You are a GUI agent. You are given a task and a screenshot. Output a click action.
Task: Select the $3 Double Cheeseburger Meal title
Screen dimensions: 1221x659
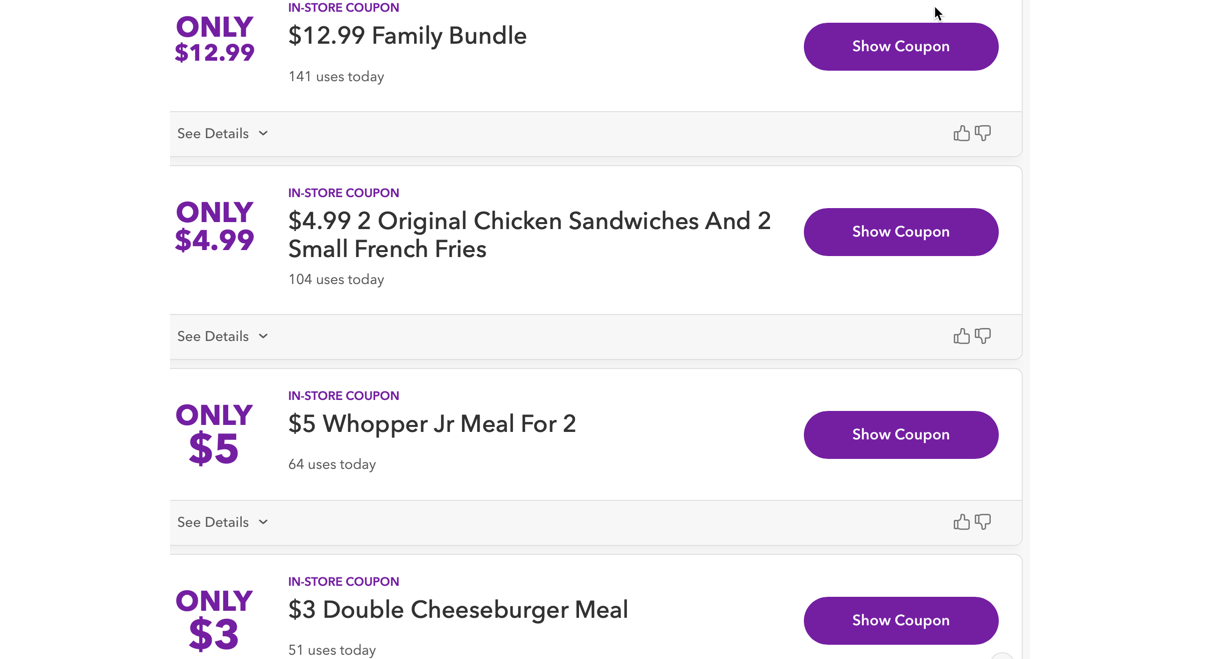coord(458,610)
